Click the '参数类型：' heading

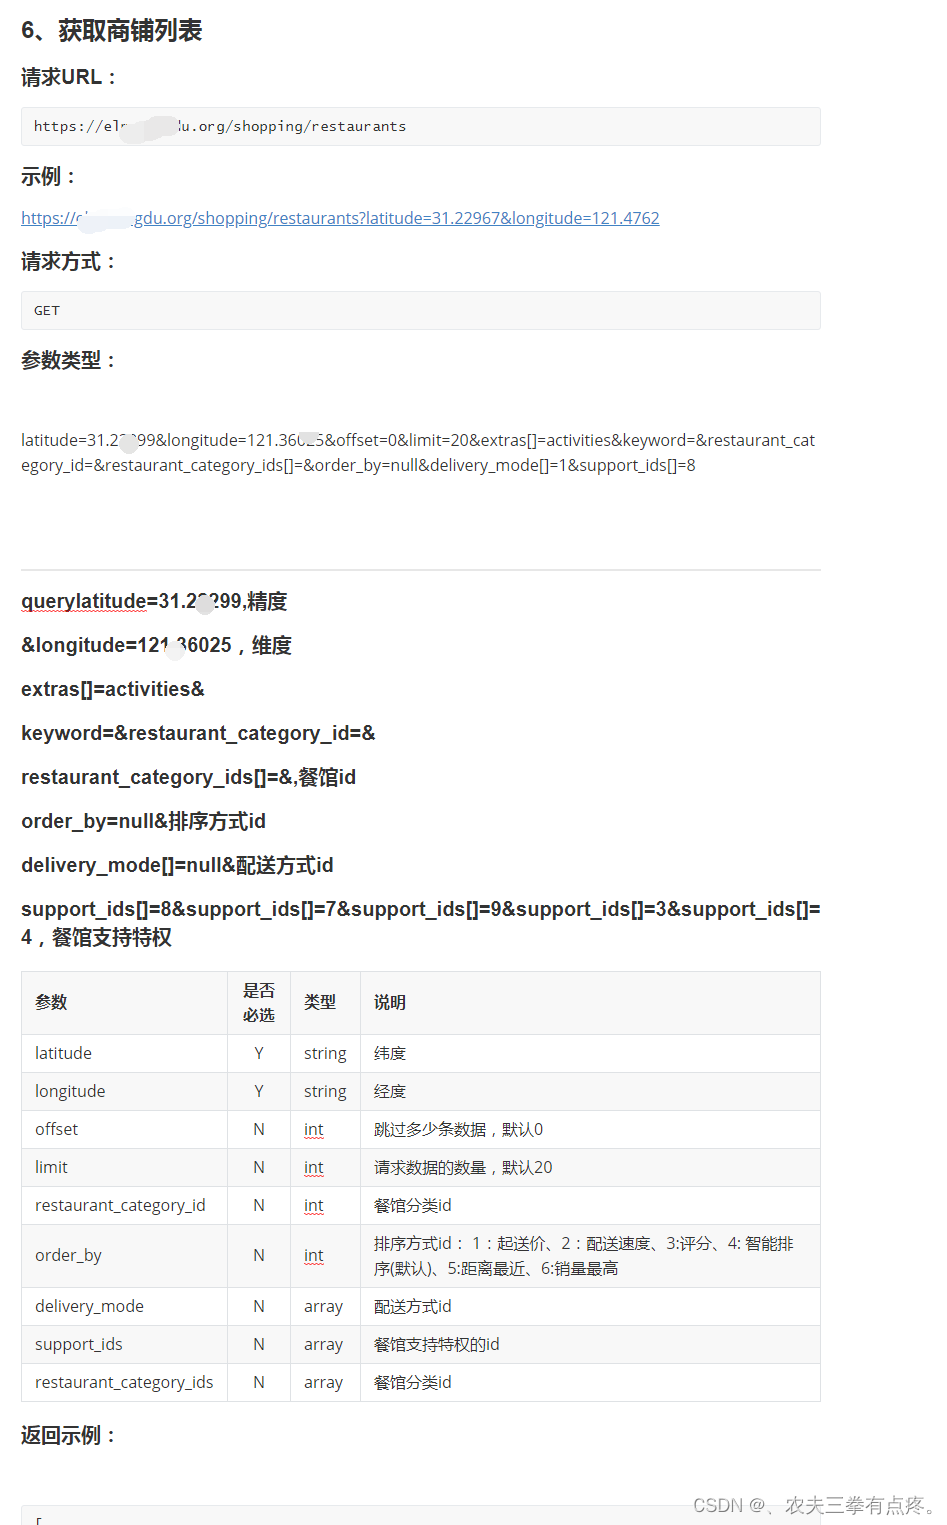click(x=69, y=360)
